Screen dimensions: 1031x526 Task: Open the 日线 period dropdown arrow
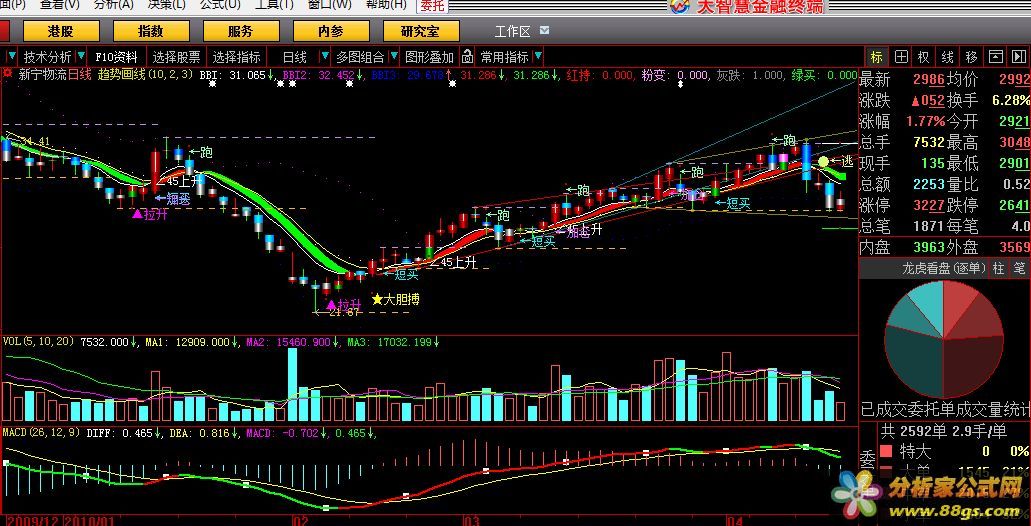(322, 57)
